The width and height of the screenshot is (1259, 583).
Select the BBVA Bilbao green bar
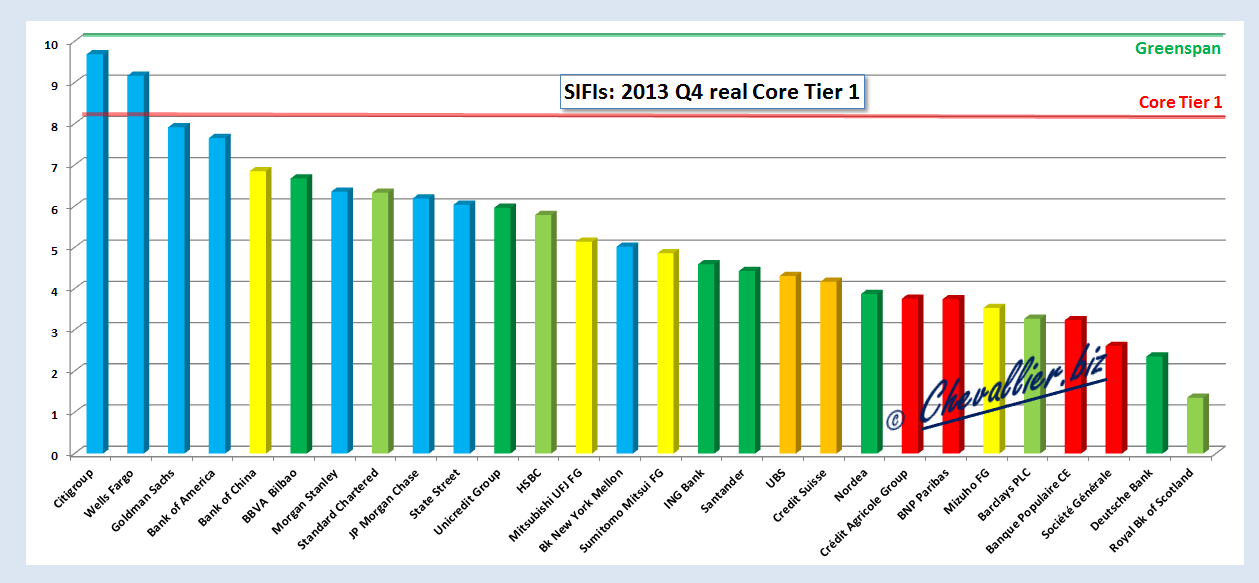301,315
